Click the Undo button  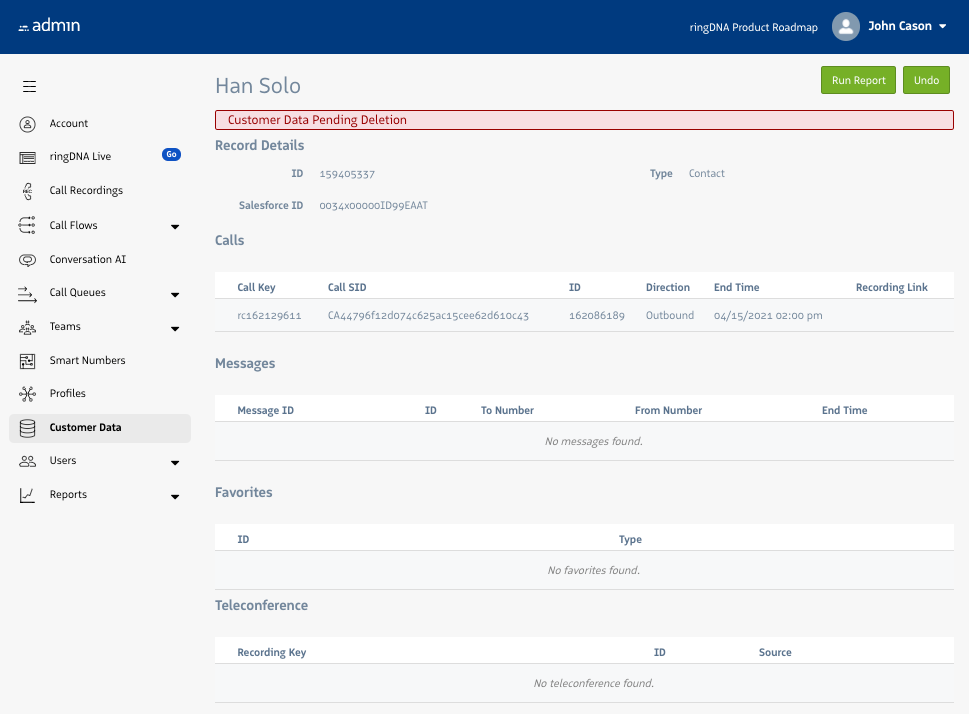click(926, 80)
